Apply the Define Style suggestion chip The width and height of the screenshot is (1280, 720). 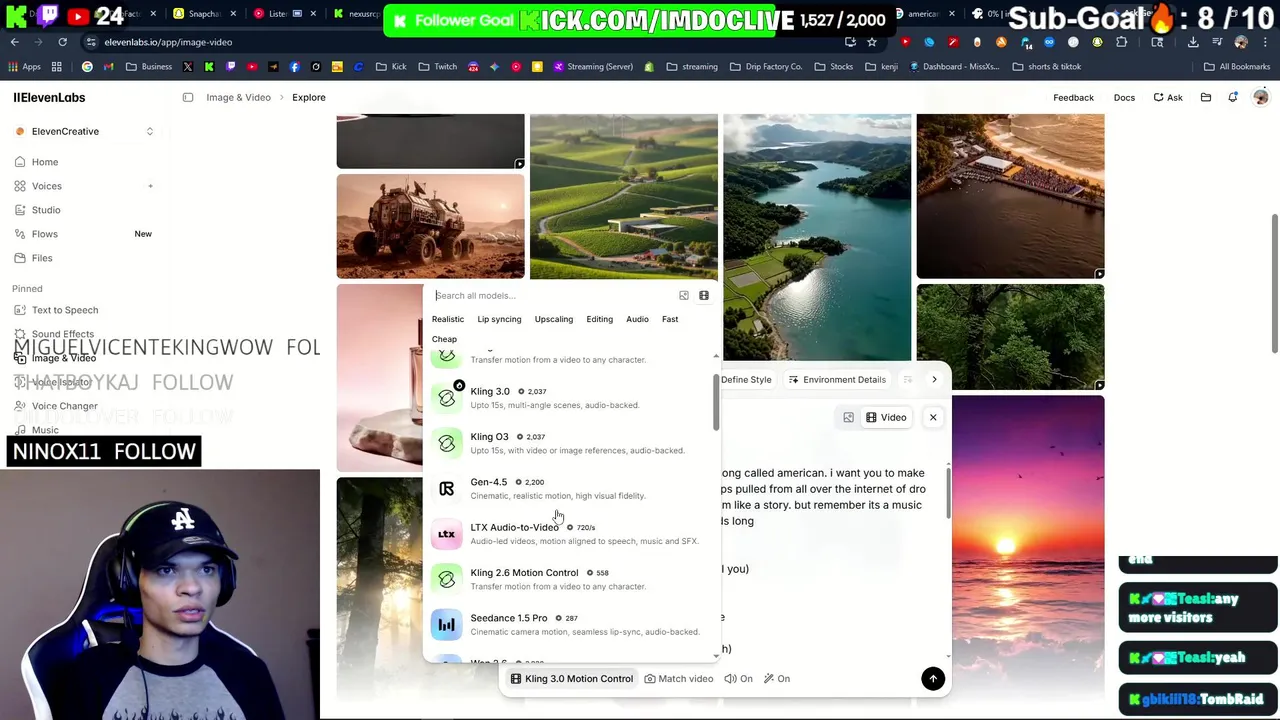(x=746, y=379)
